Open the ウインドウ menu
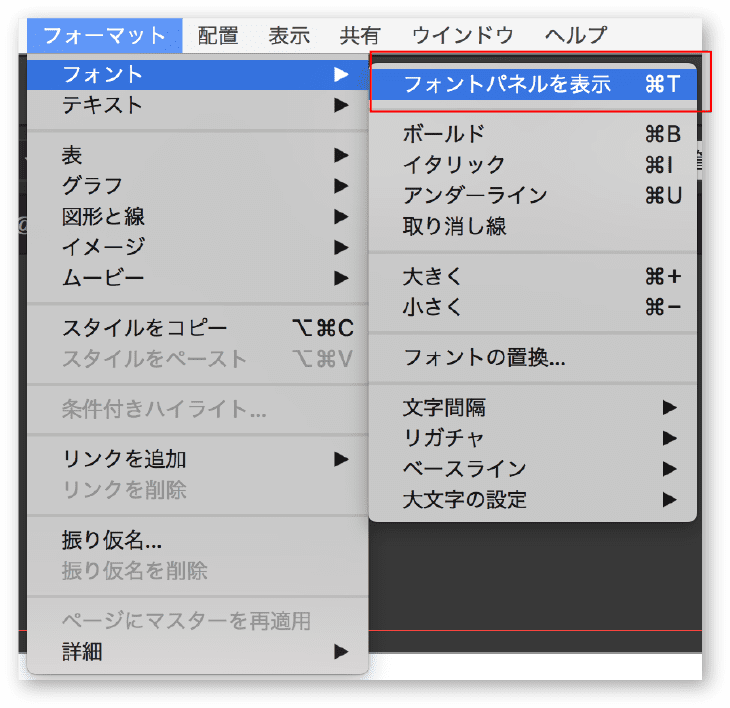Viewport: 730px width, 708px height. pyautogui.click(x=462, y=35)
